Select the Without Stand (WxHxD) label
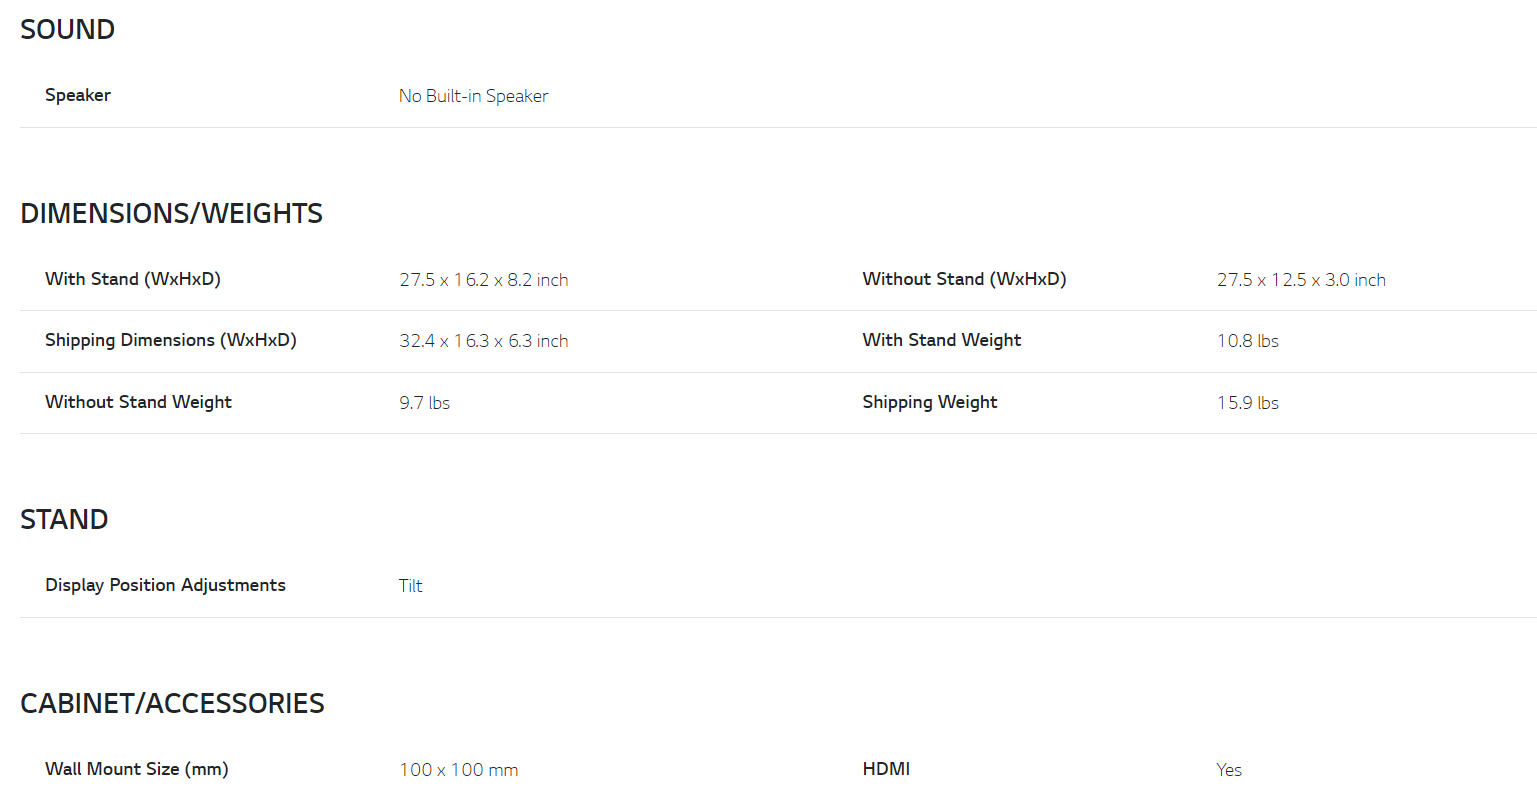The height and width of the screenshot is (790, 1537). pos(964,279)
